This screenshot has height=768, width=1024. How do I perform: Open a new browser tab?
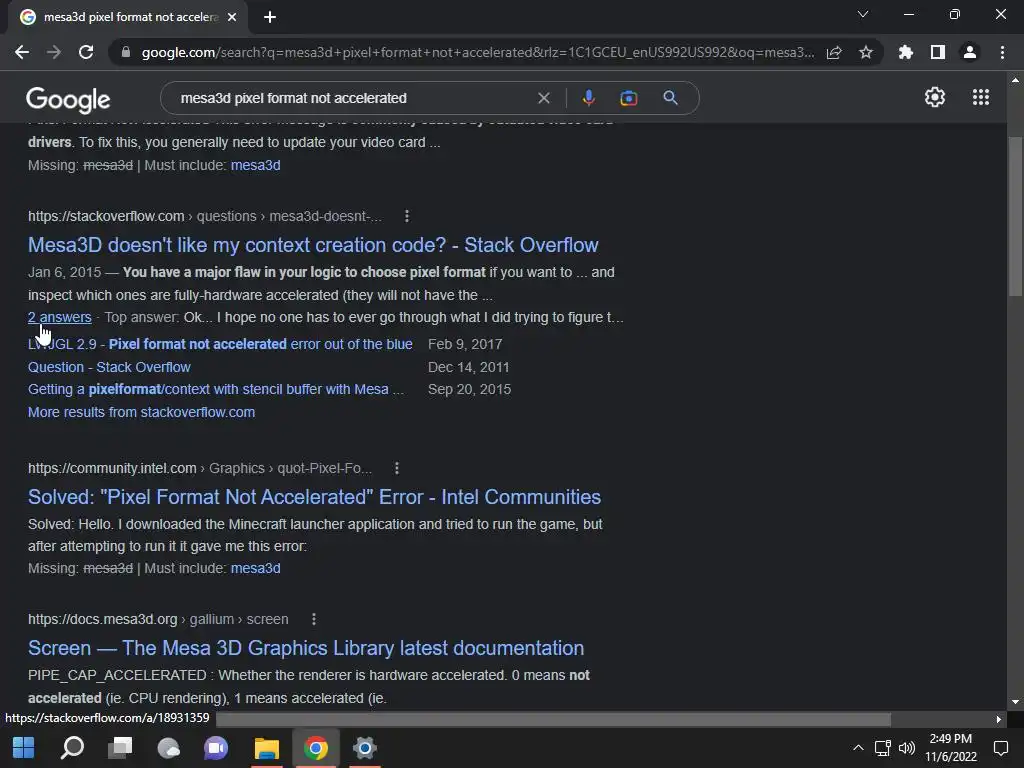coord(270,17)
